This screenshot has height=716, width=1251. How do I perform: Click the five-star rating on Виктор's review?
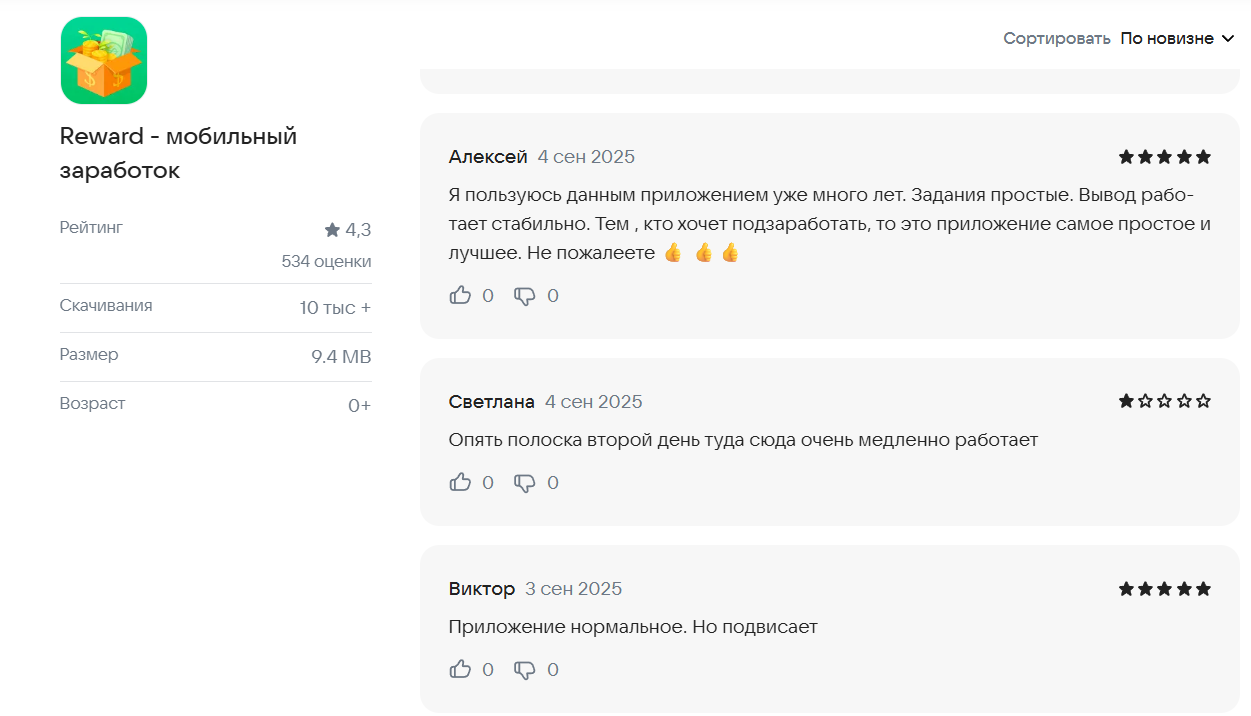tap(1164, 589)
